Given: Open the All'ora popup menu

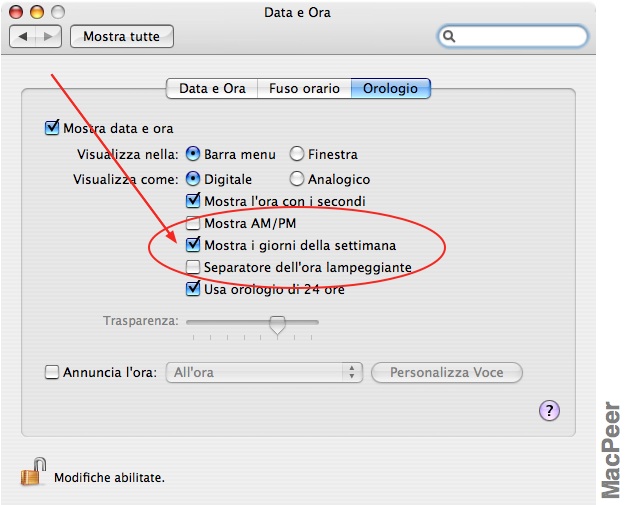Looking at the screenshot, I should [264, 372].
